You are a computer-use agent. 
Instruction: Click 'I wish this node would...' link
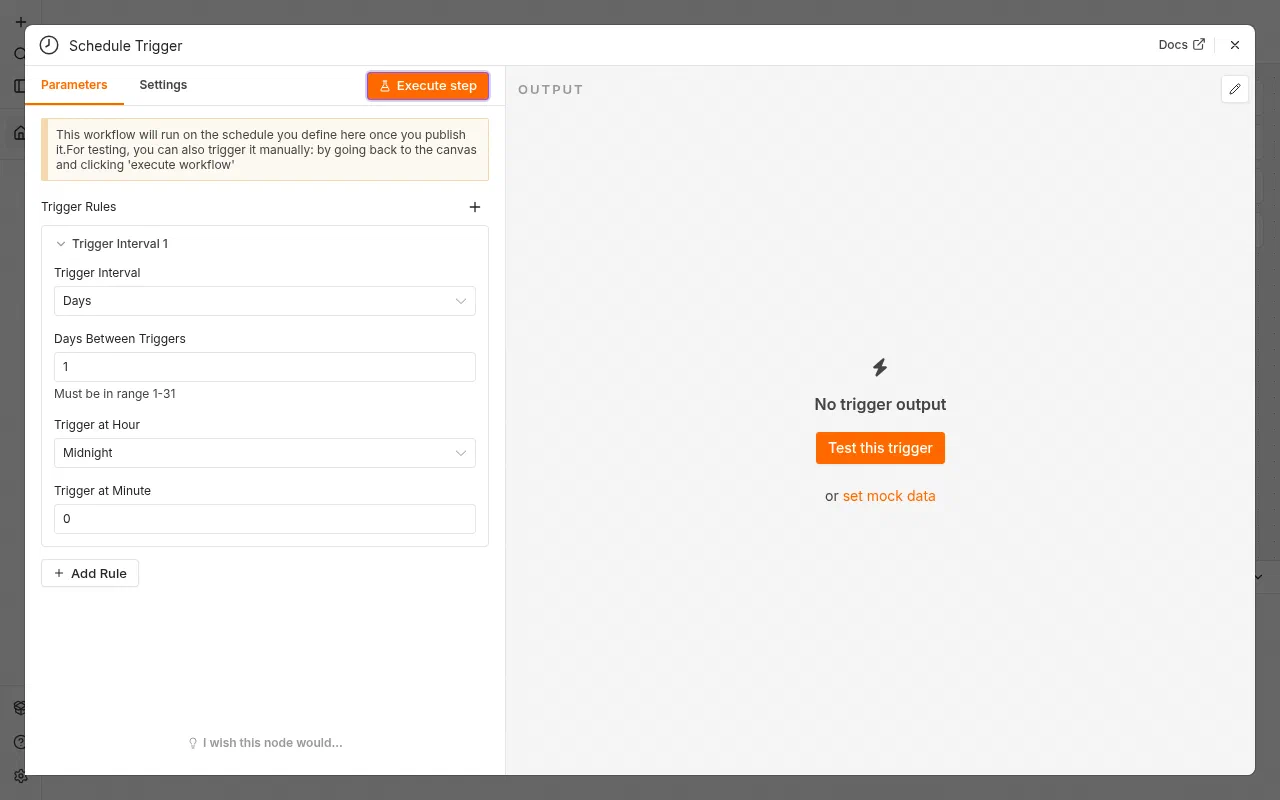[x=265, y=743]
